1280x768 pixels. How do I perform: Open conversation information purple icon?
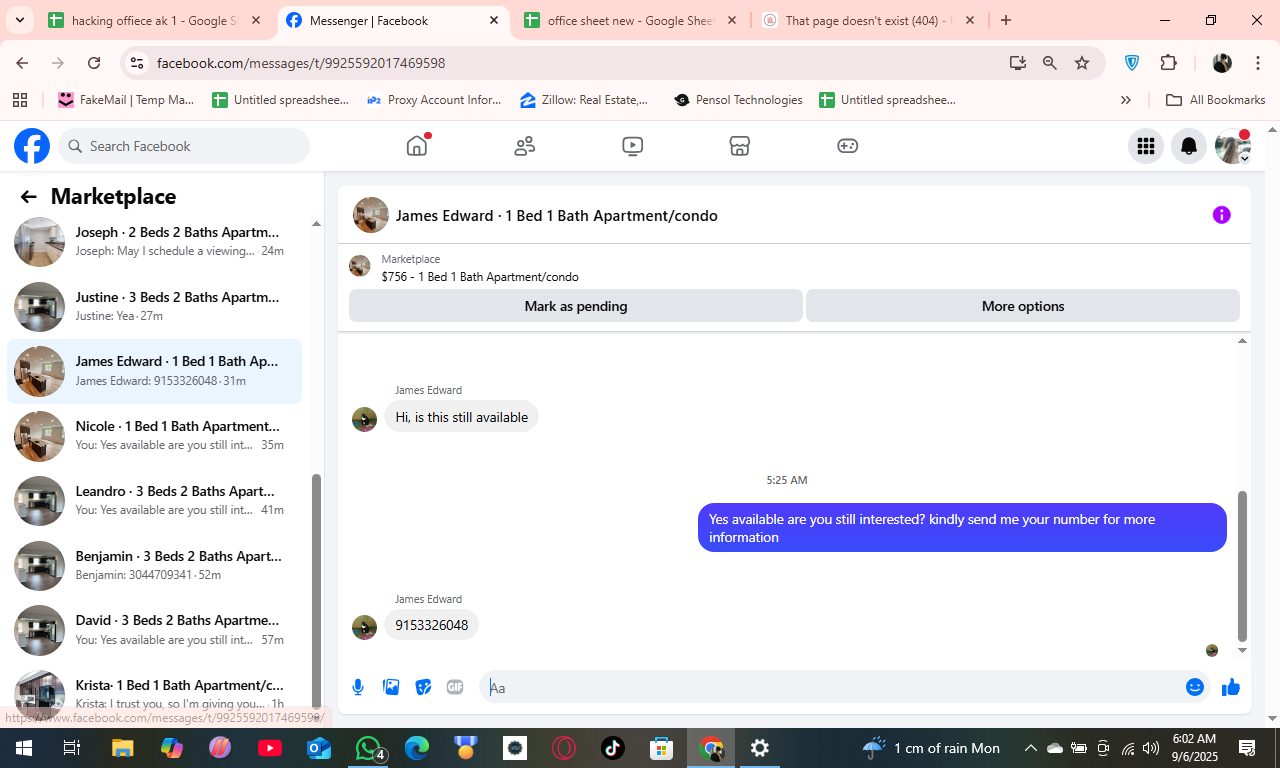pyautogui.click(x=1221, y=215)
